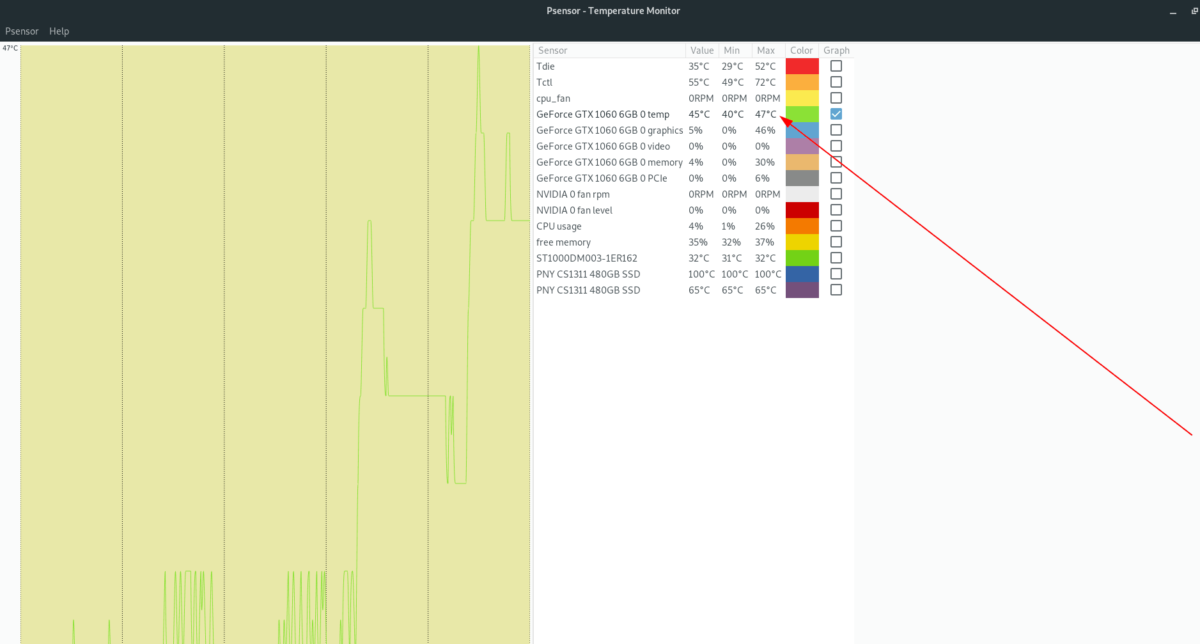The height and width of the screenshot is (644, 1200).
Task: Click the 26% max of CPU usage
Action: [x=765, y=226]
